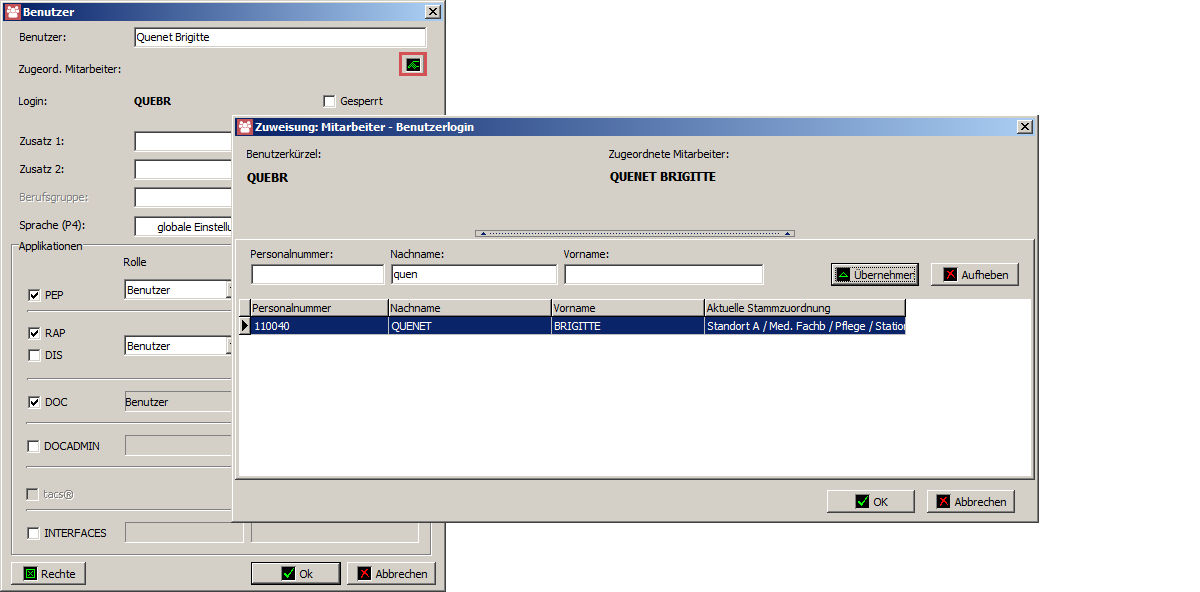Screen dimensions: 1200x592
Task: Click the Zusatz 1 input field
Action: point(183,141)
